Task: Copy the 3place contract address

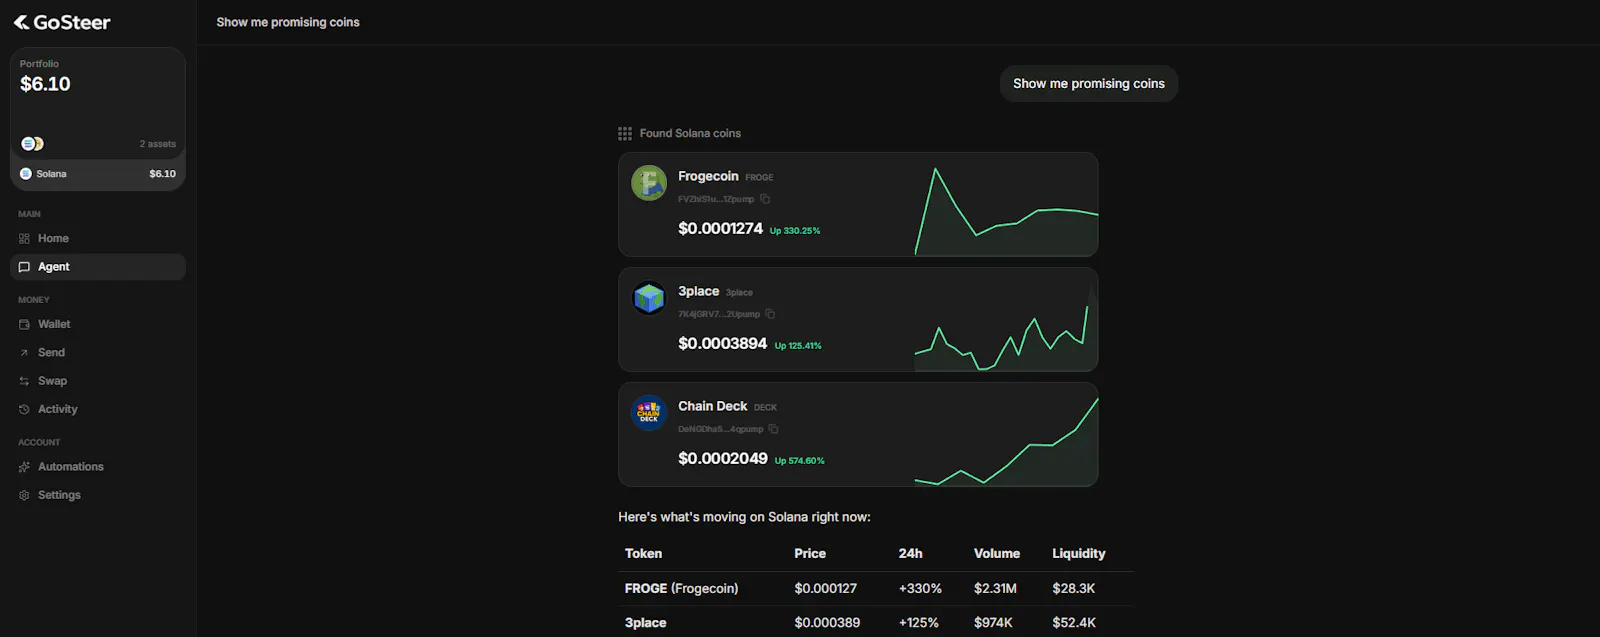Action: [770, 314]
